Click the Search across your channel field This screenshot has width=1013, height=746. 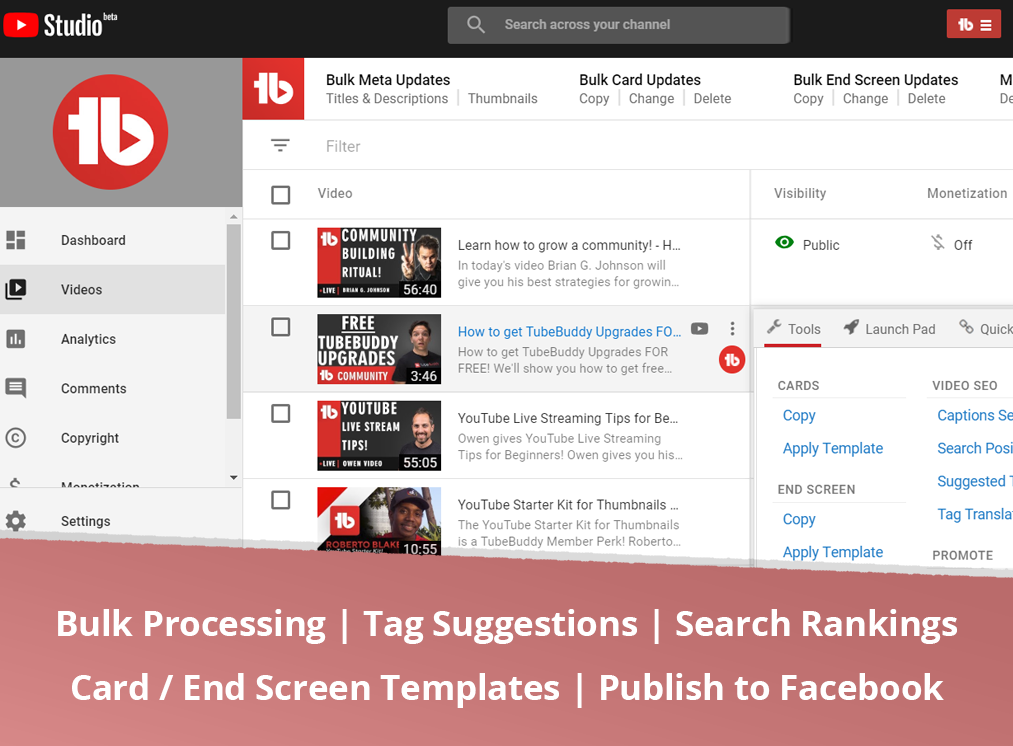pos(618,25)
